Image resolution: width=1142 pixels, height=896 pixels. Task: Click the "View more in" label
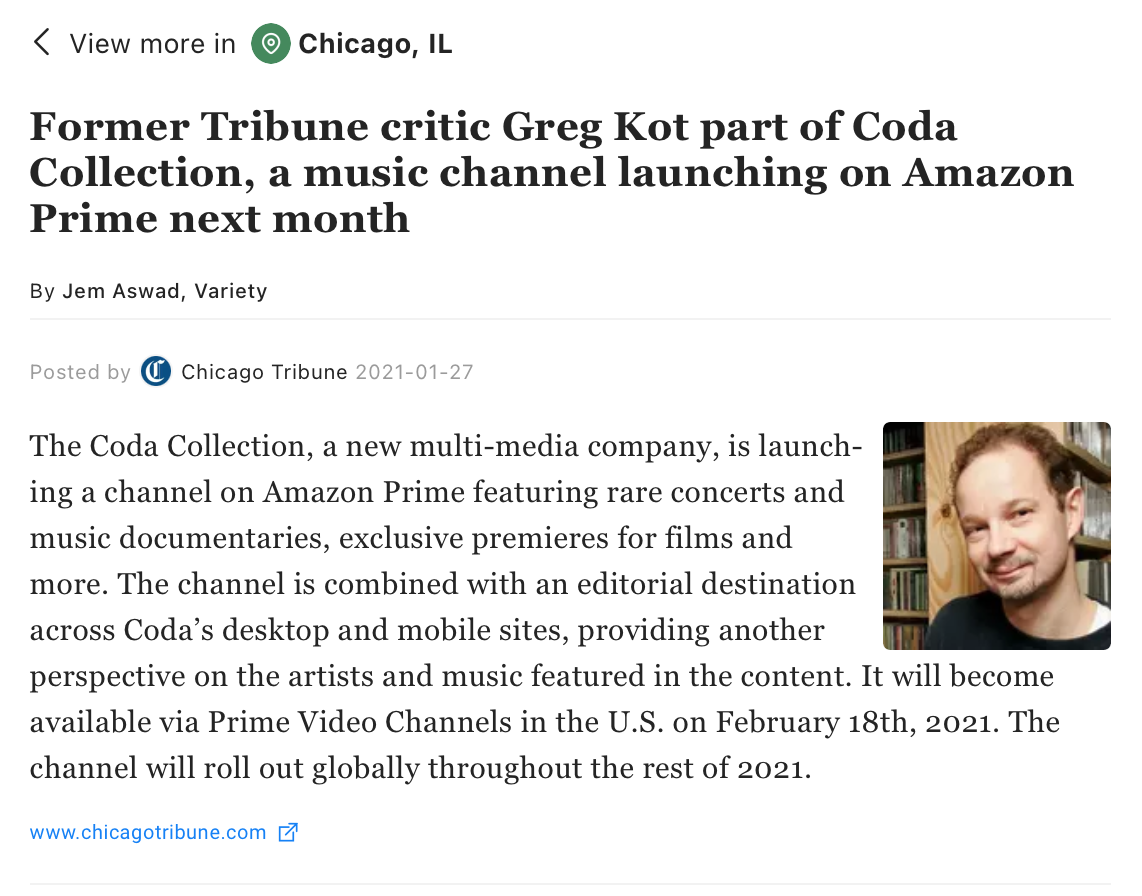click(152, 44)
